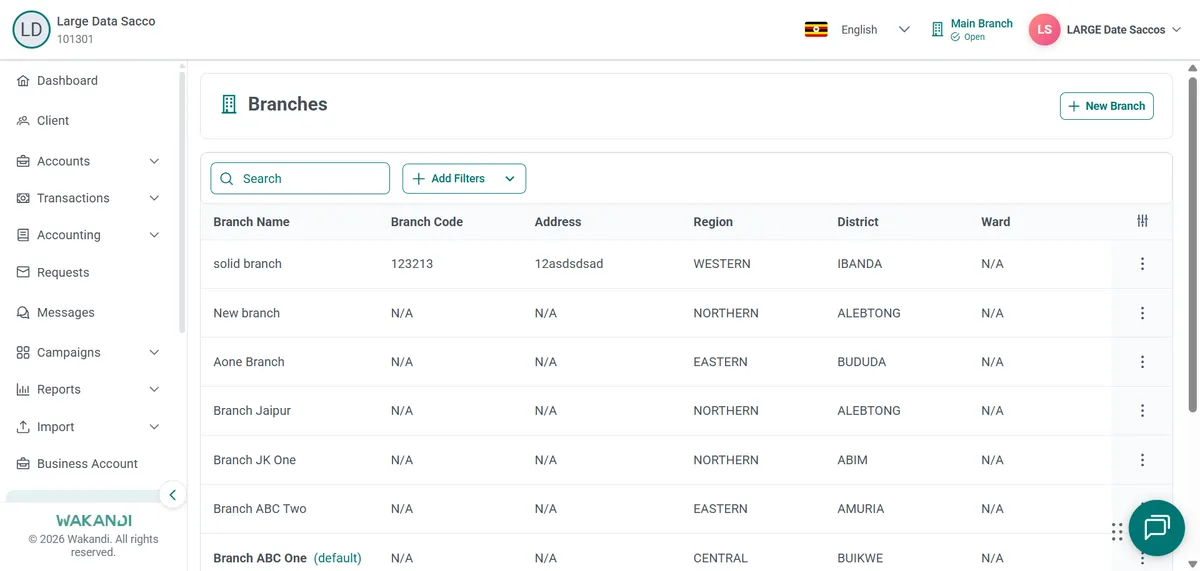
Task: Click the sidebar vertical scrollbar
Action: pos(181,200)
